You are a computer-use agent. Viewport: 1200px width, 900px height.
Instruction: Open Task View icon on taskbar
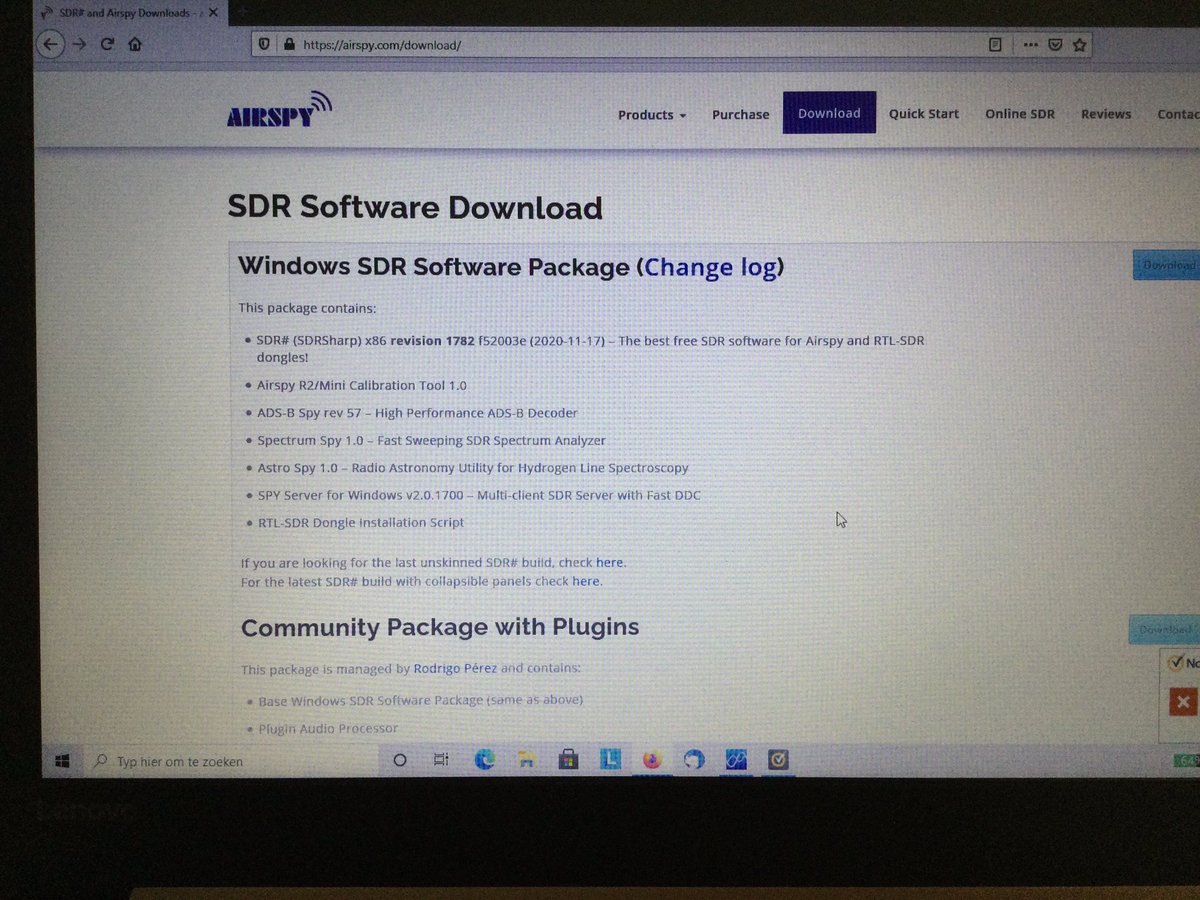tap(441, 761)
